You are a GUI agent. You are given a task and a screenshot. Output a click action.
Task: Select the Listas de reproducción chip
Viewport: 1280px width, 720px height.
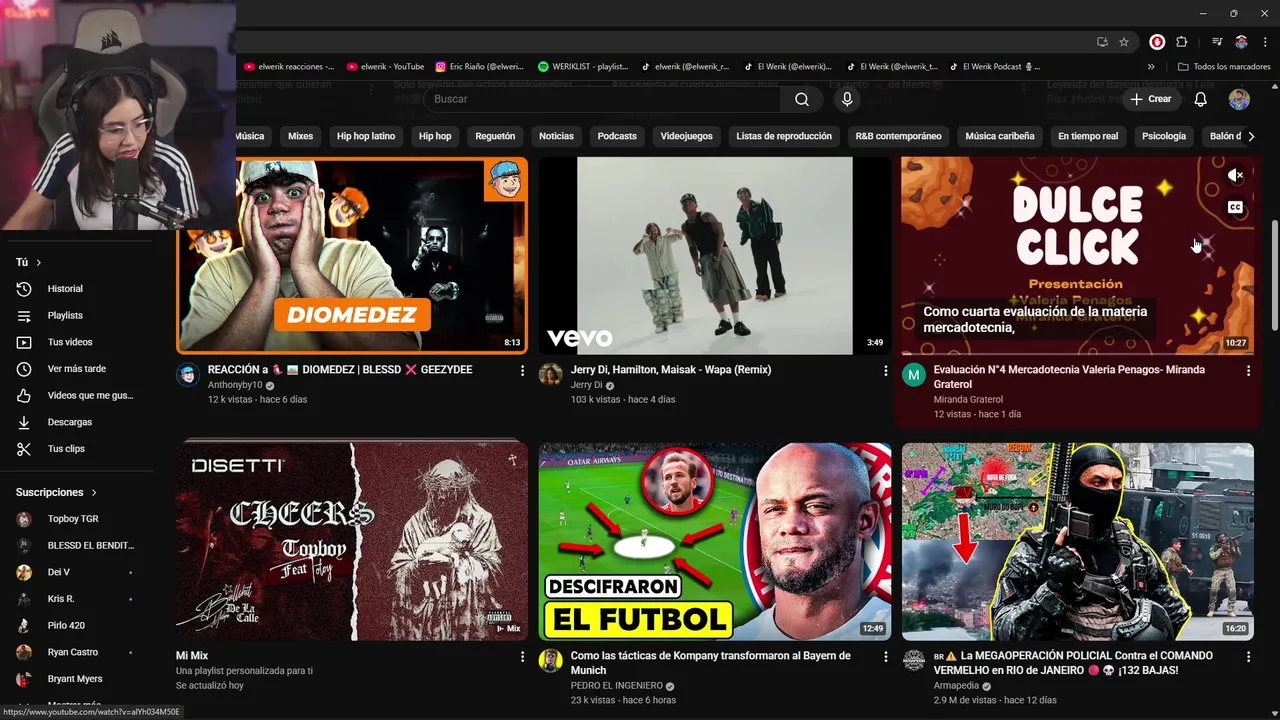pos(784,136)
